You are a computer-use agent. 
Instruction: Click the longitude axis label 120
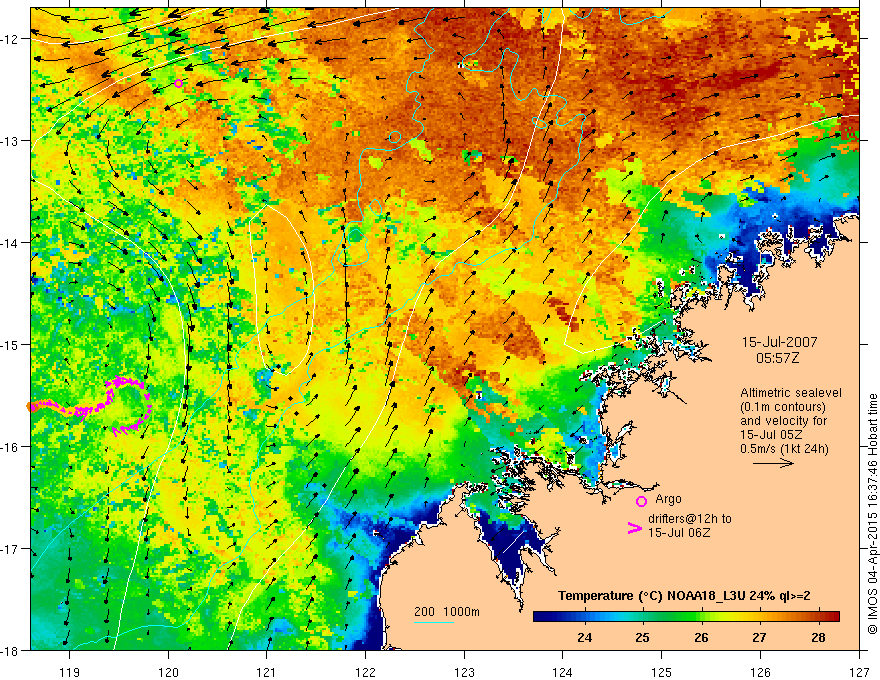pyautogui.click(x=168, y=672)
